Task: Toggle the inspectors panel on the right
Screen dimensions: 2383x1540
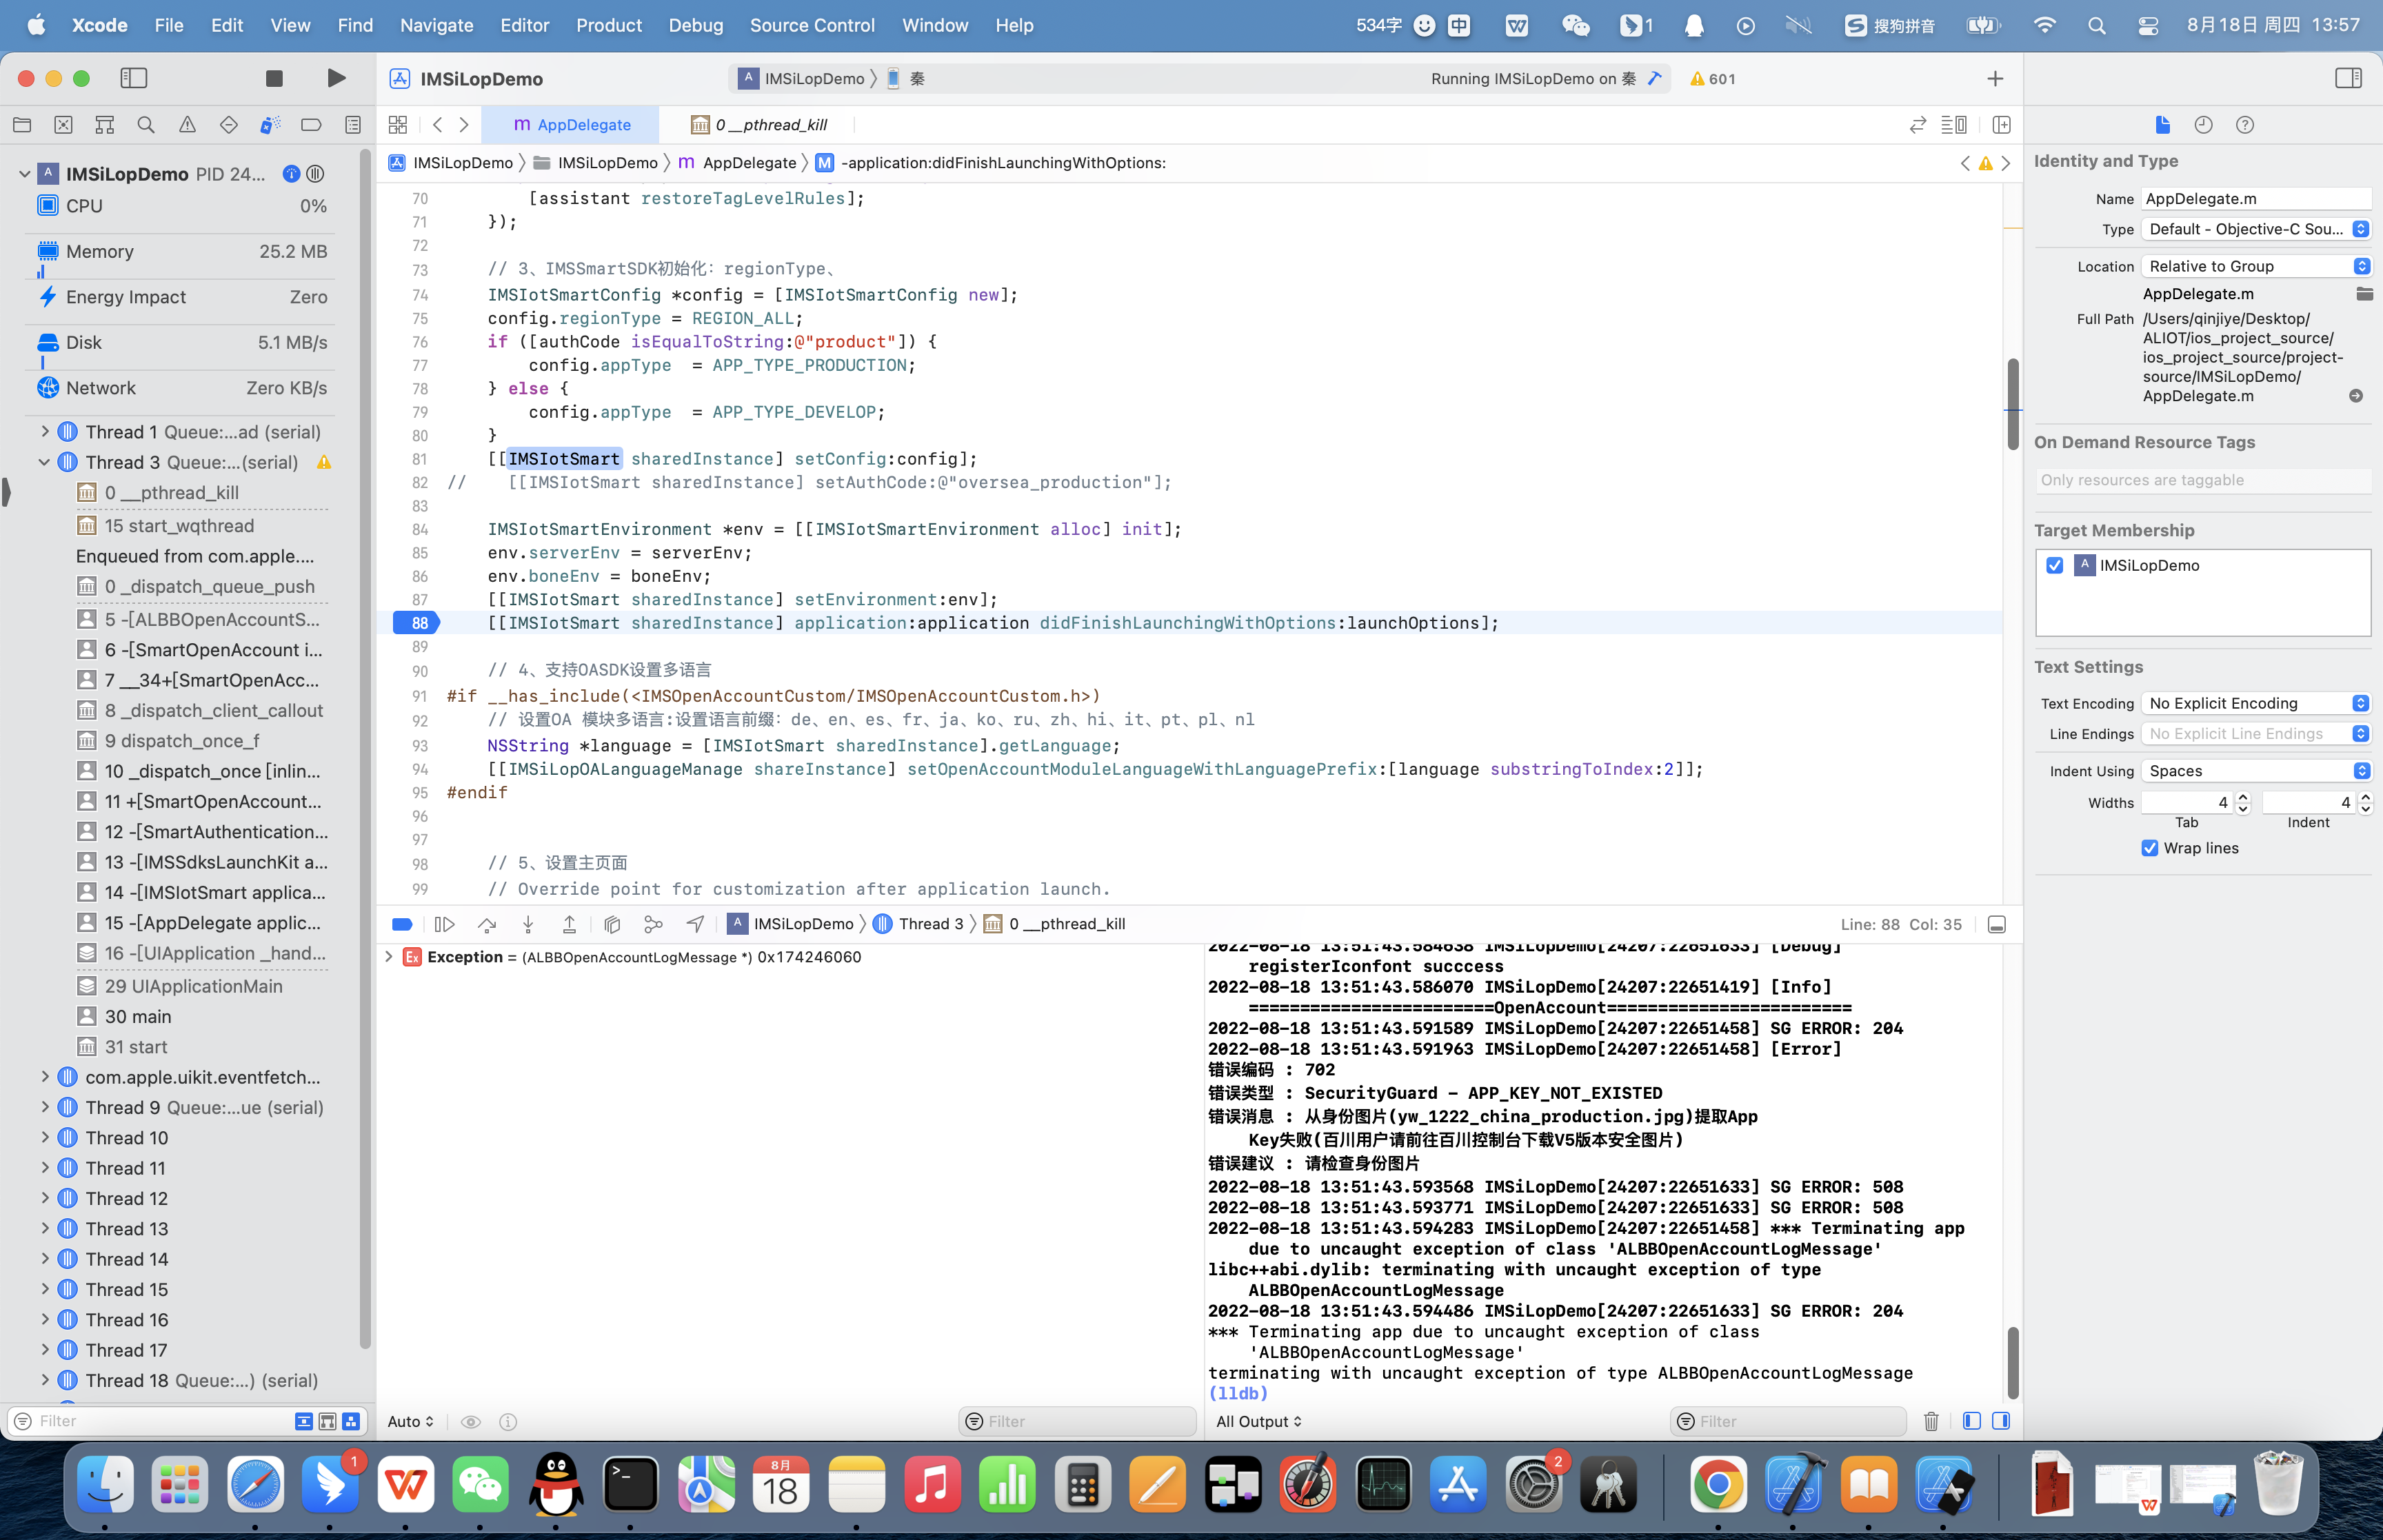Action: [2349, 78]
